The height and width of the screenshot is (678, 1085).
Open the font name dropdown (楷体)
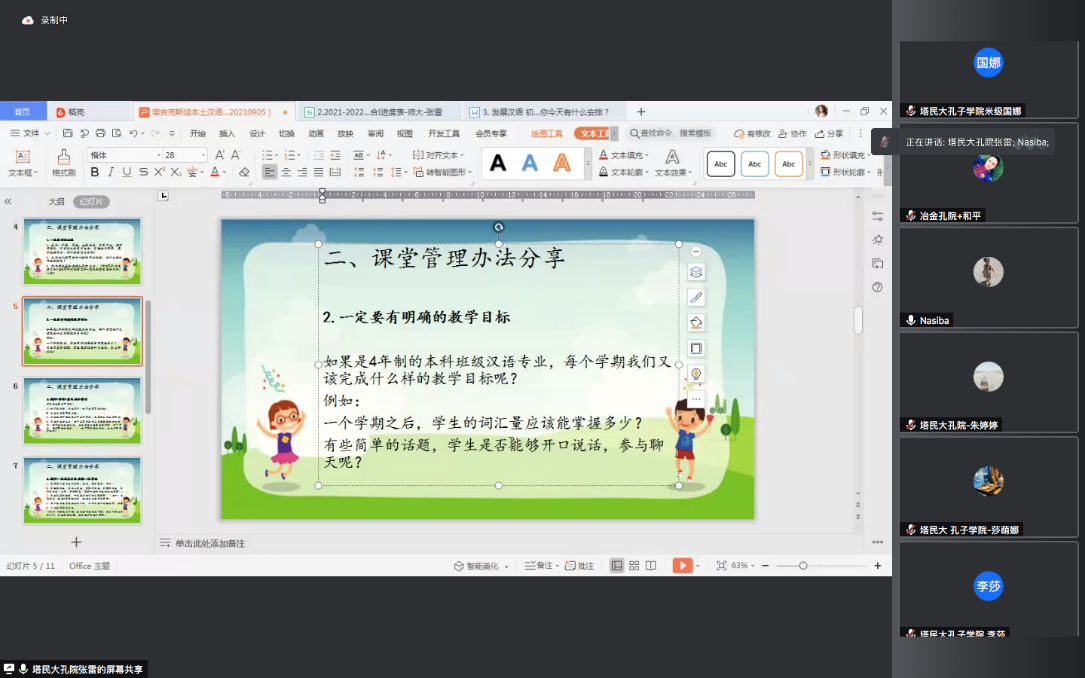(x=124, y=155)
